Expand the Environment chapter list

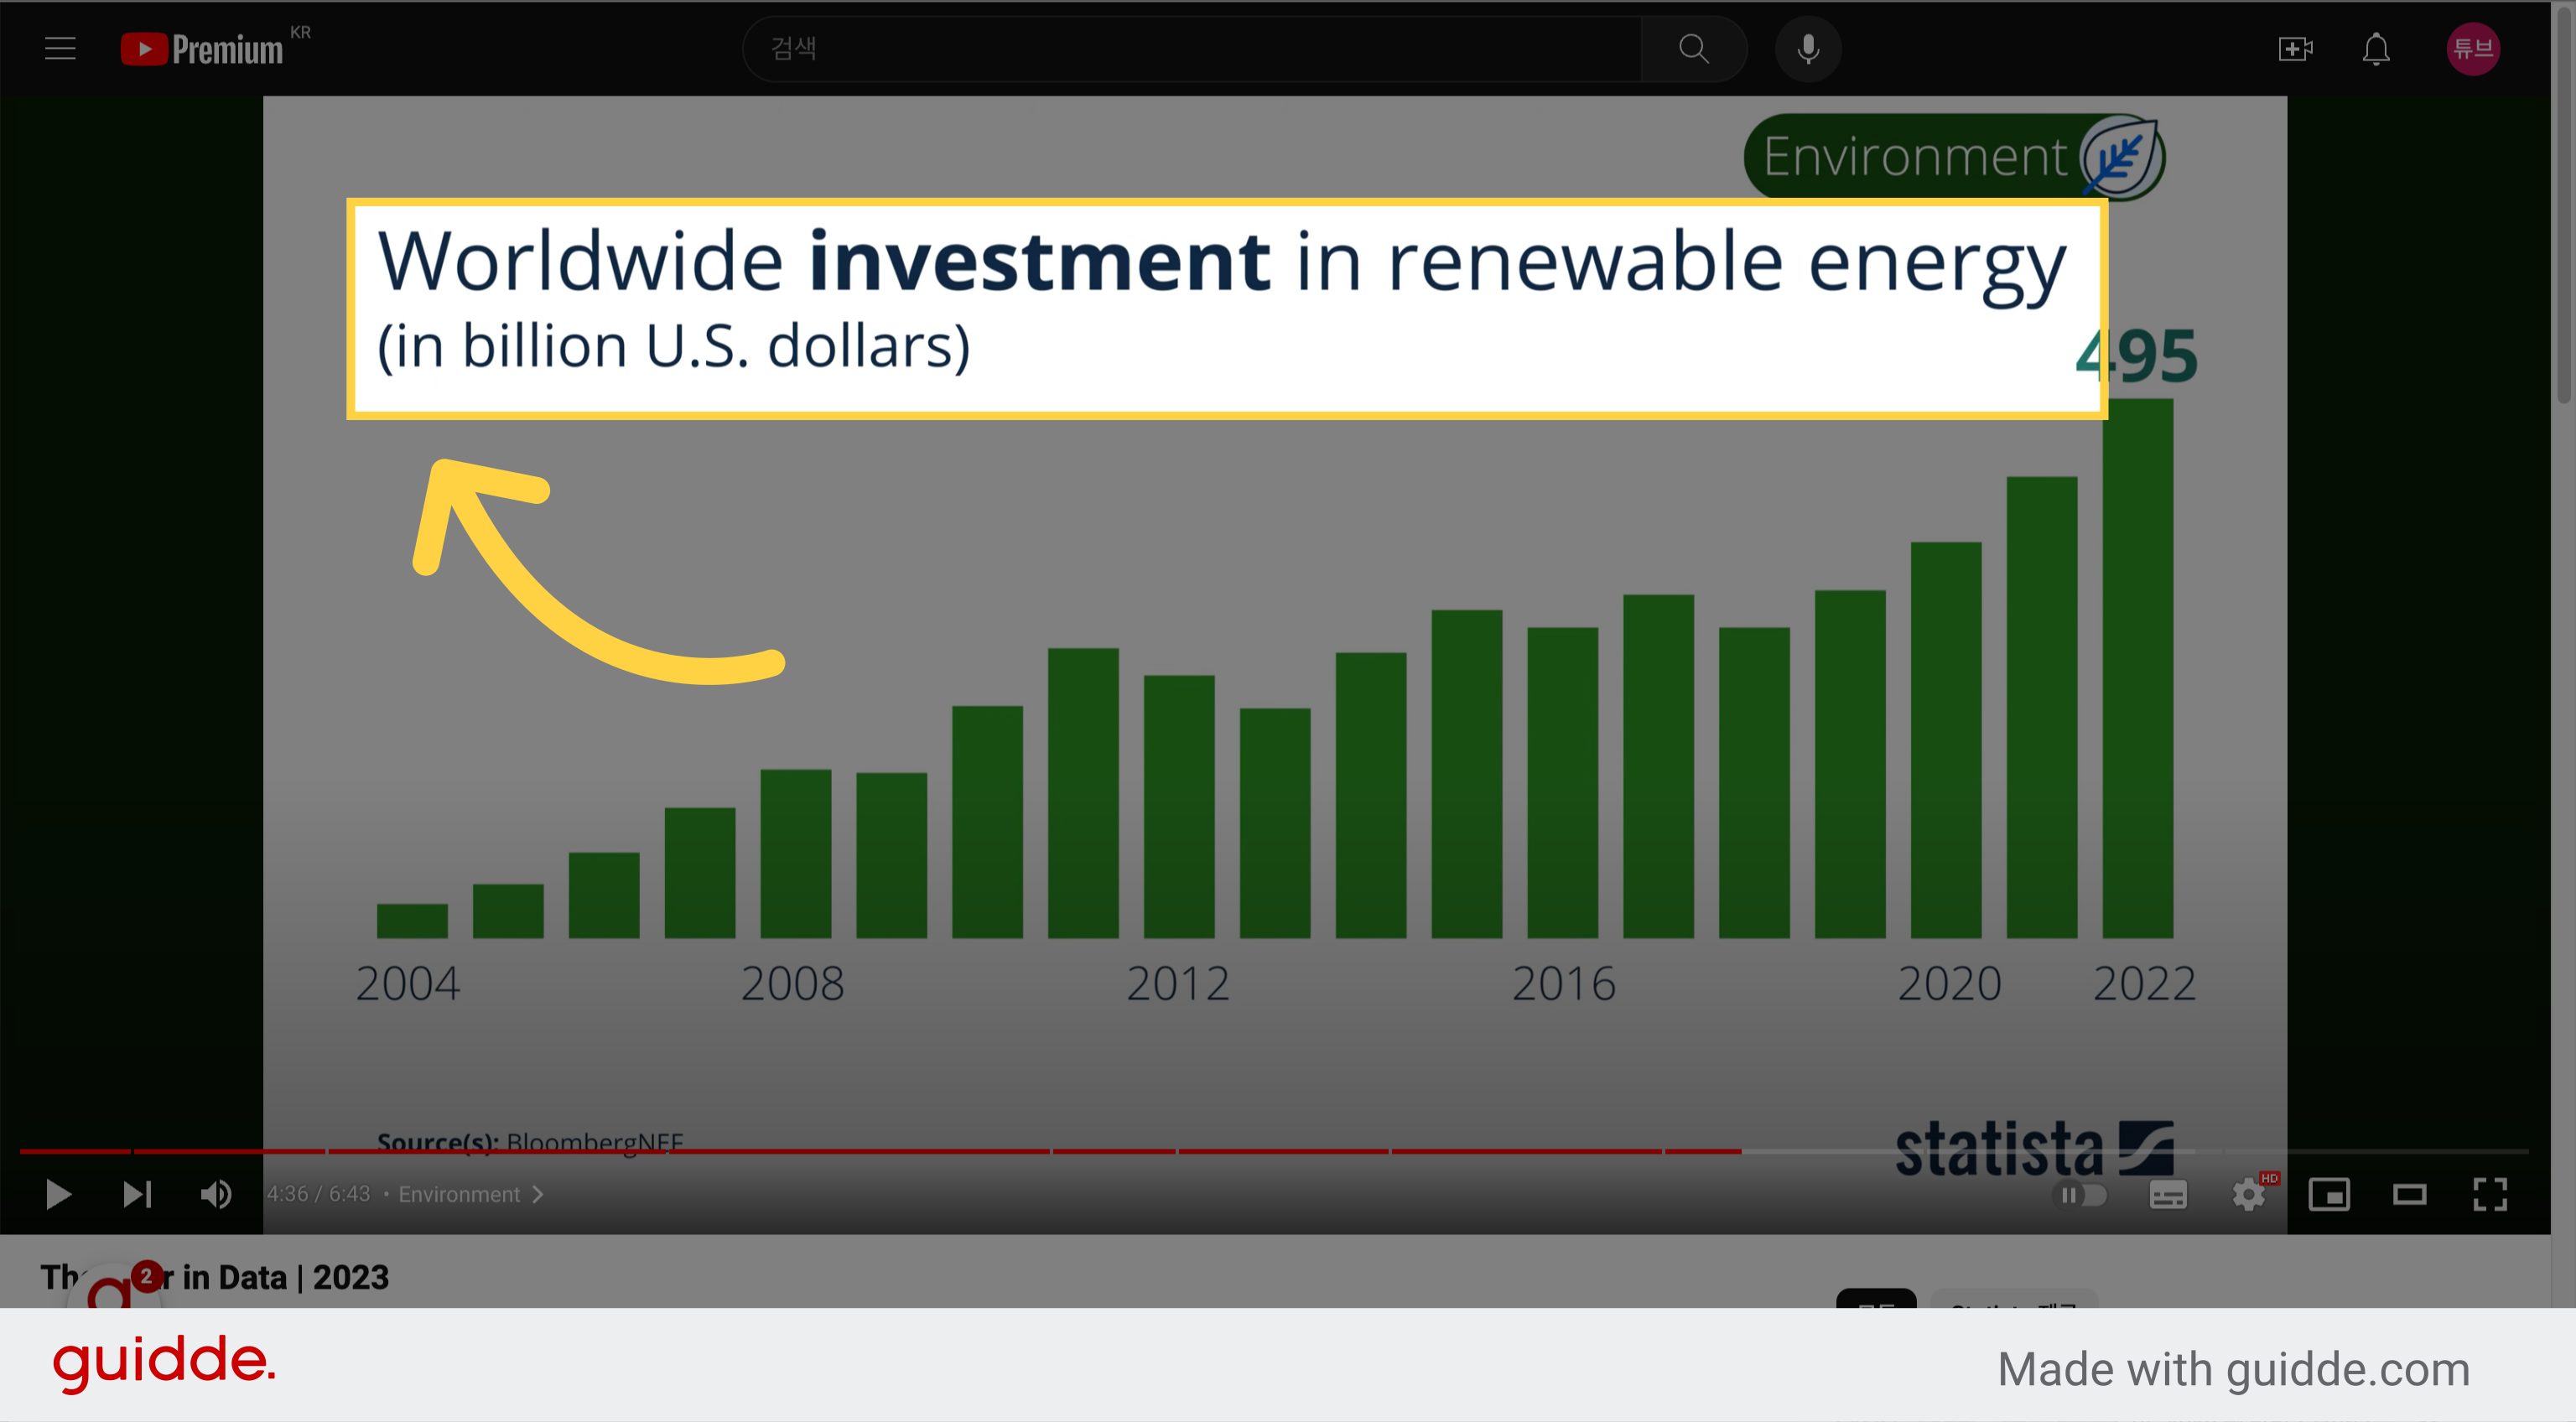470,1194
